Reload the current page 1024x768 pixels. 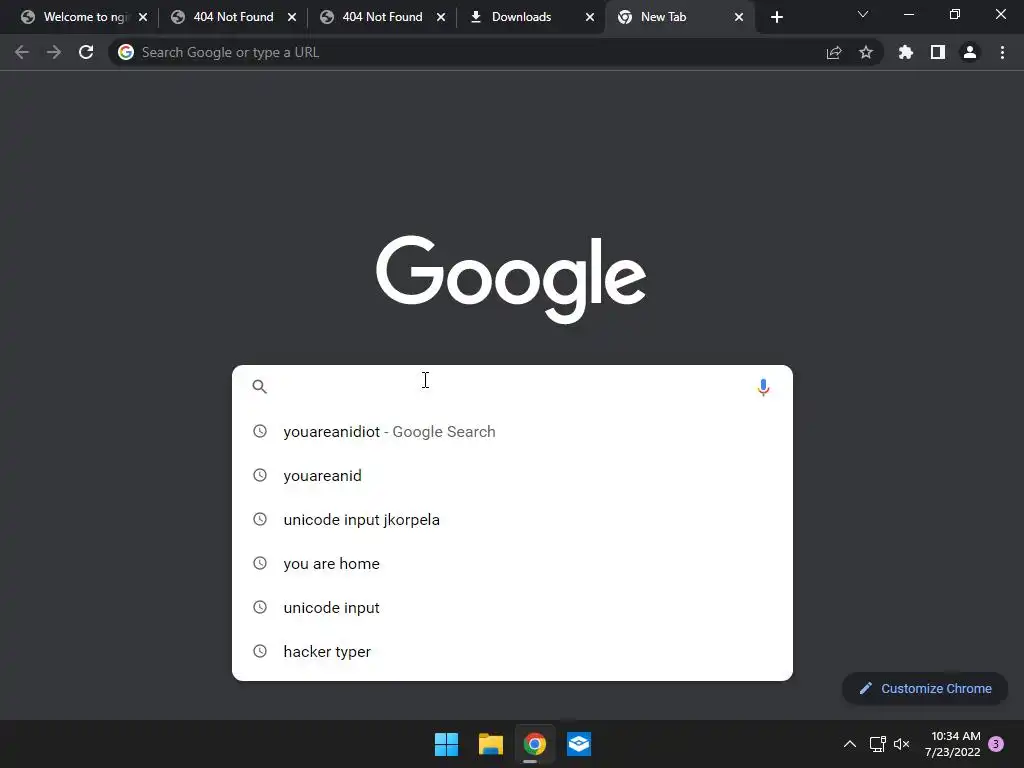86,52
